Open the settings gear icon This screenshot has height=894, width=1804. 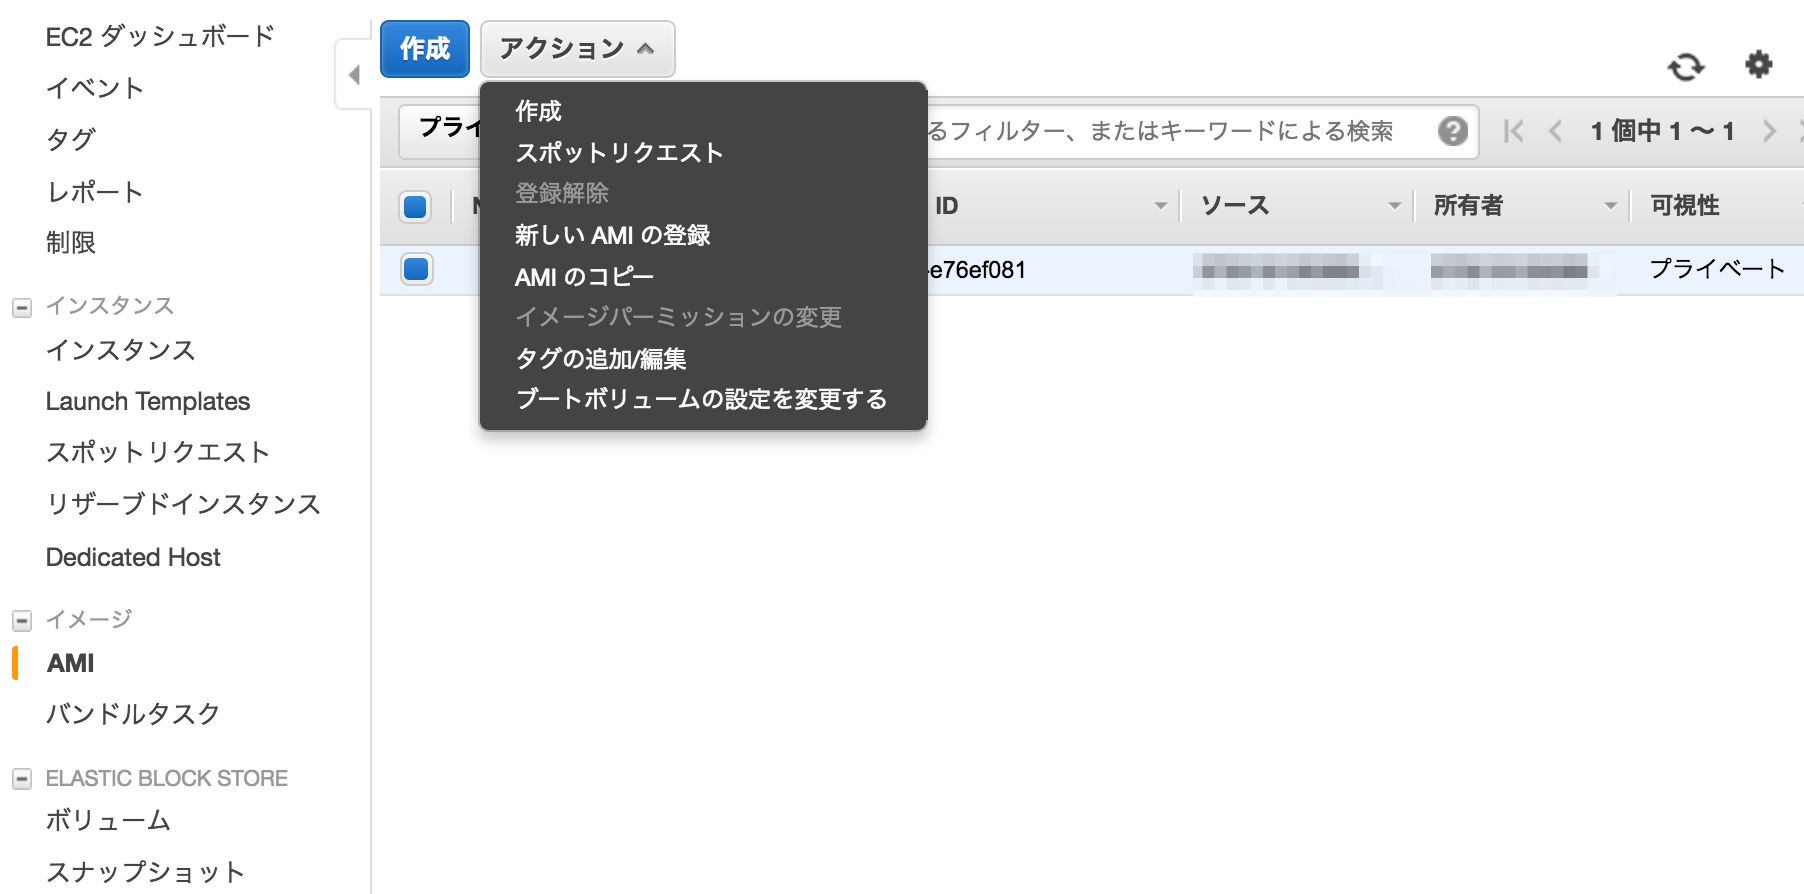pos(1759,65)
